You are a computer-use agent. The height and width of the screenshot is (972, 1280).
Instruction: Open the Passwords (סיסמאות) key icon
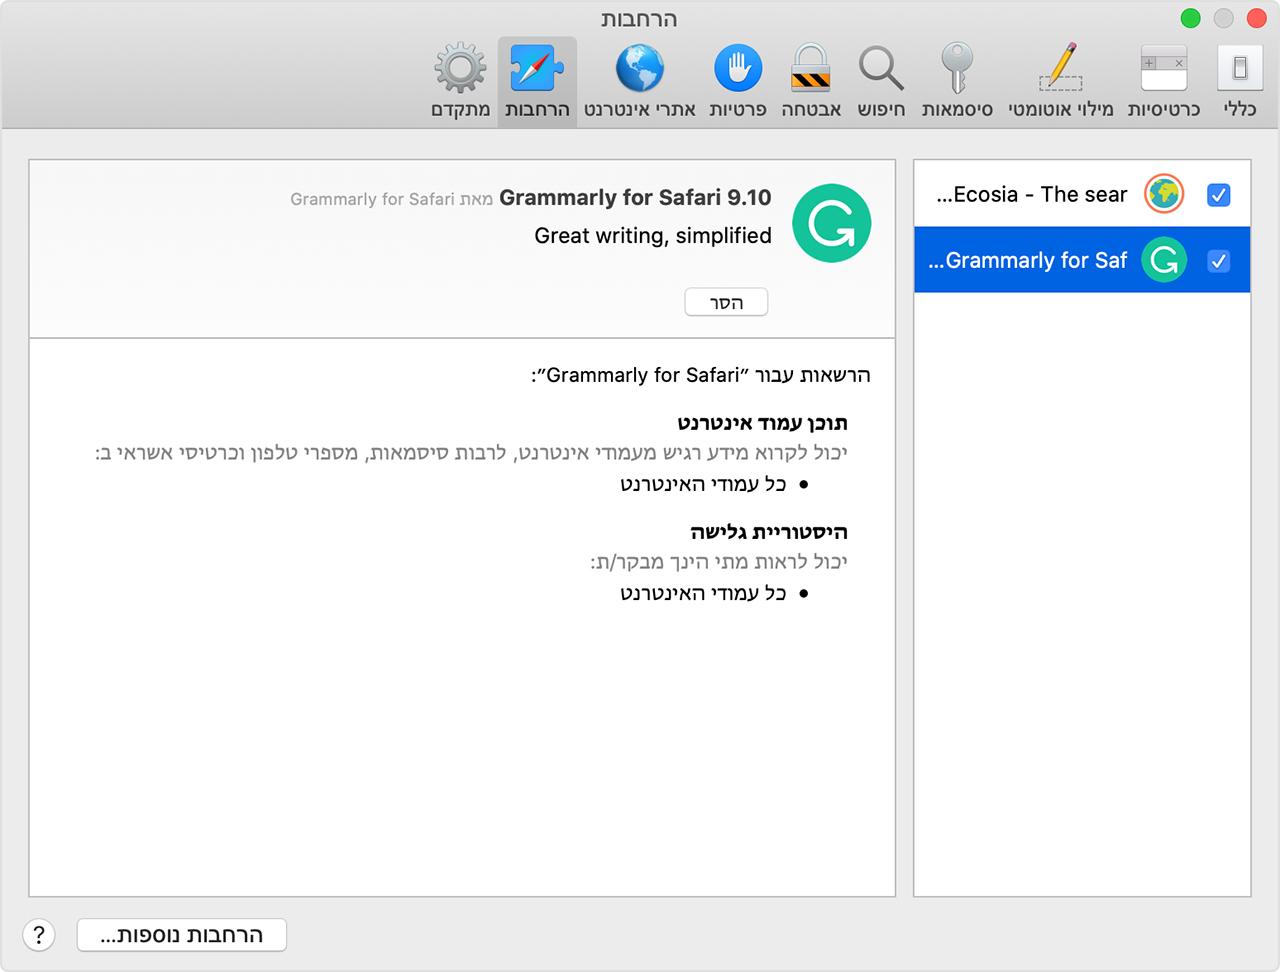[x=957, y=81]
